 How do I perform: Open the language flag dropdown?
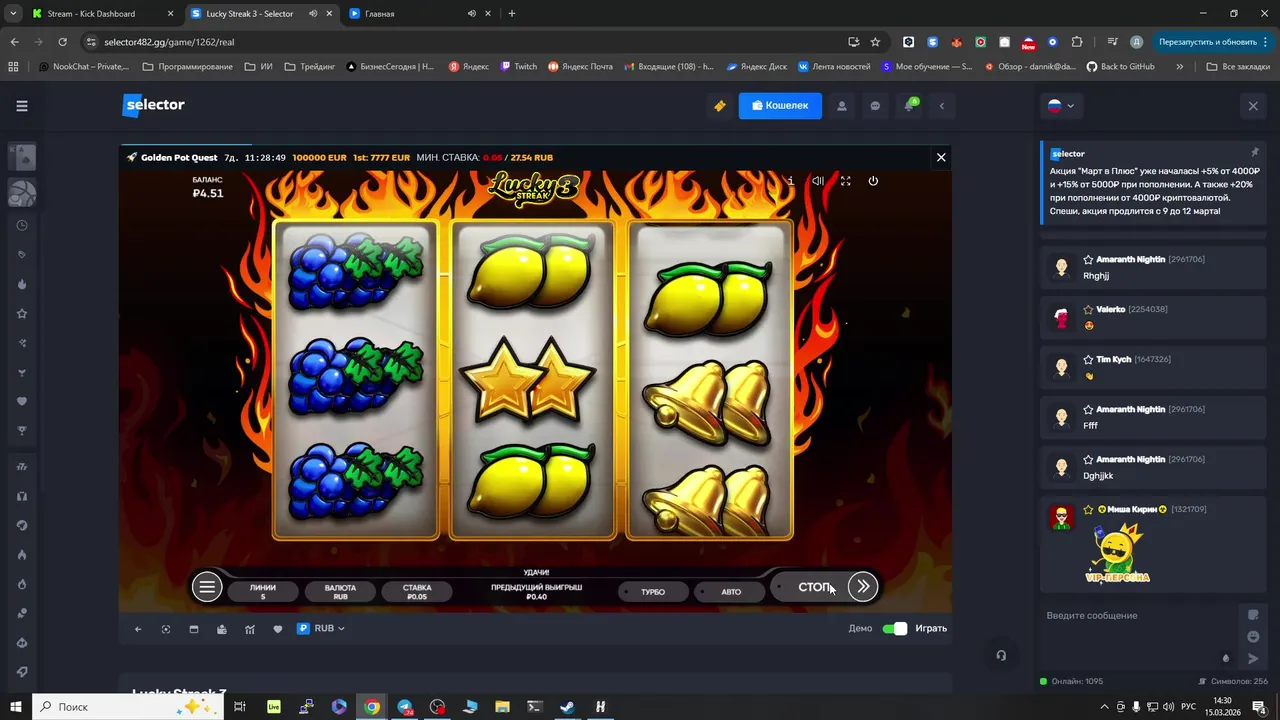[x=1060, y=106]
